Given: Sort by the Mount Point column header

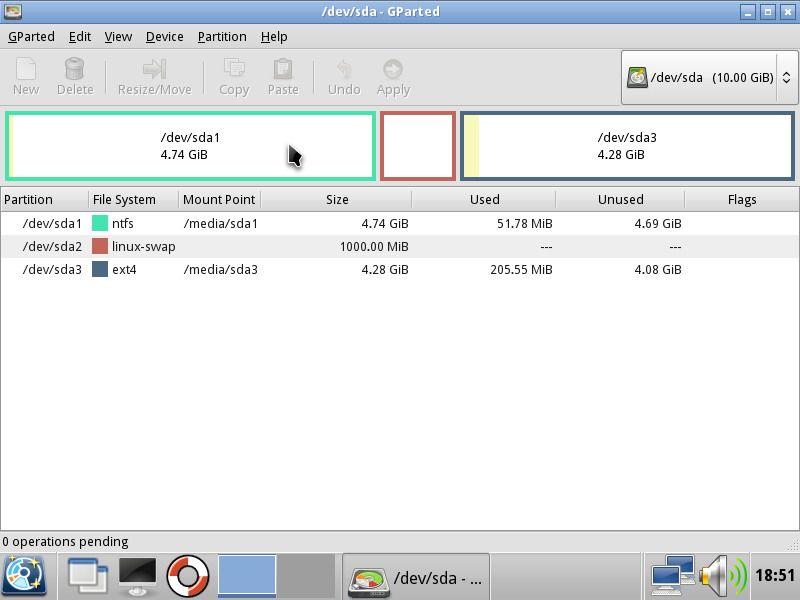Looking at the screenshot, I should [219, 199].
